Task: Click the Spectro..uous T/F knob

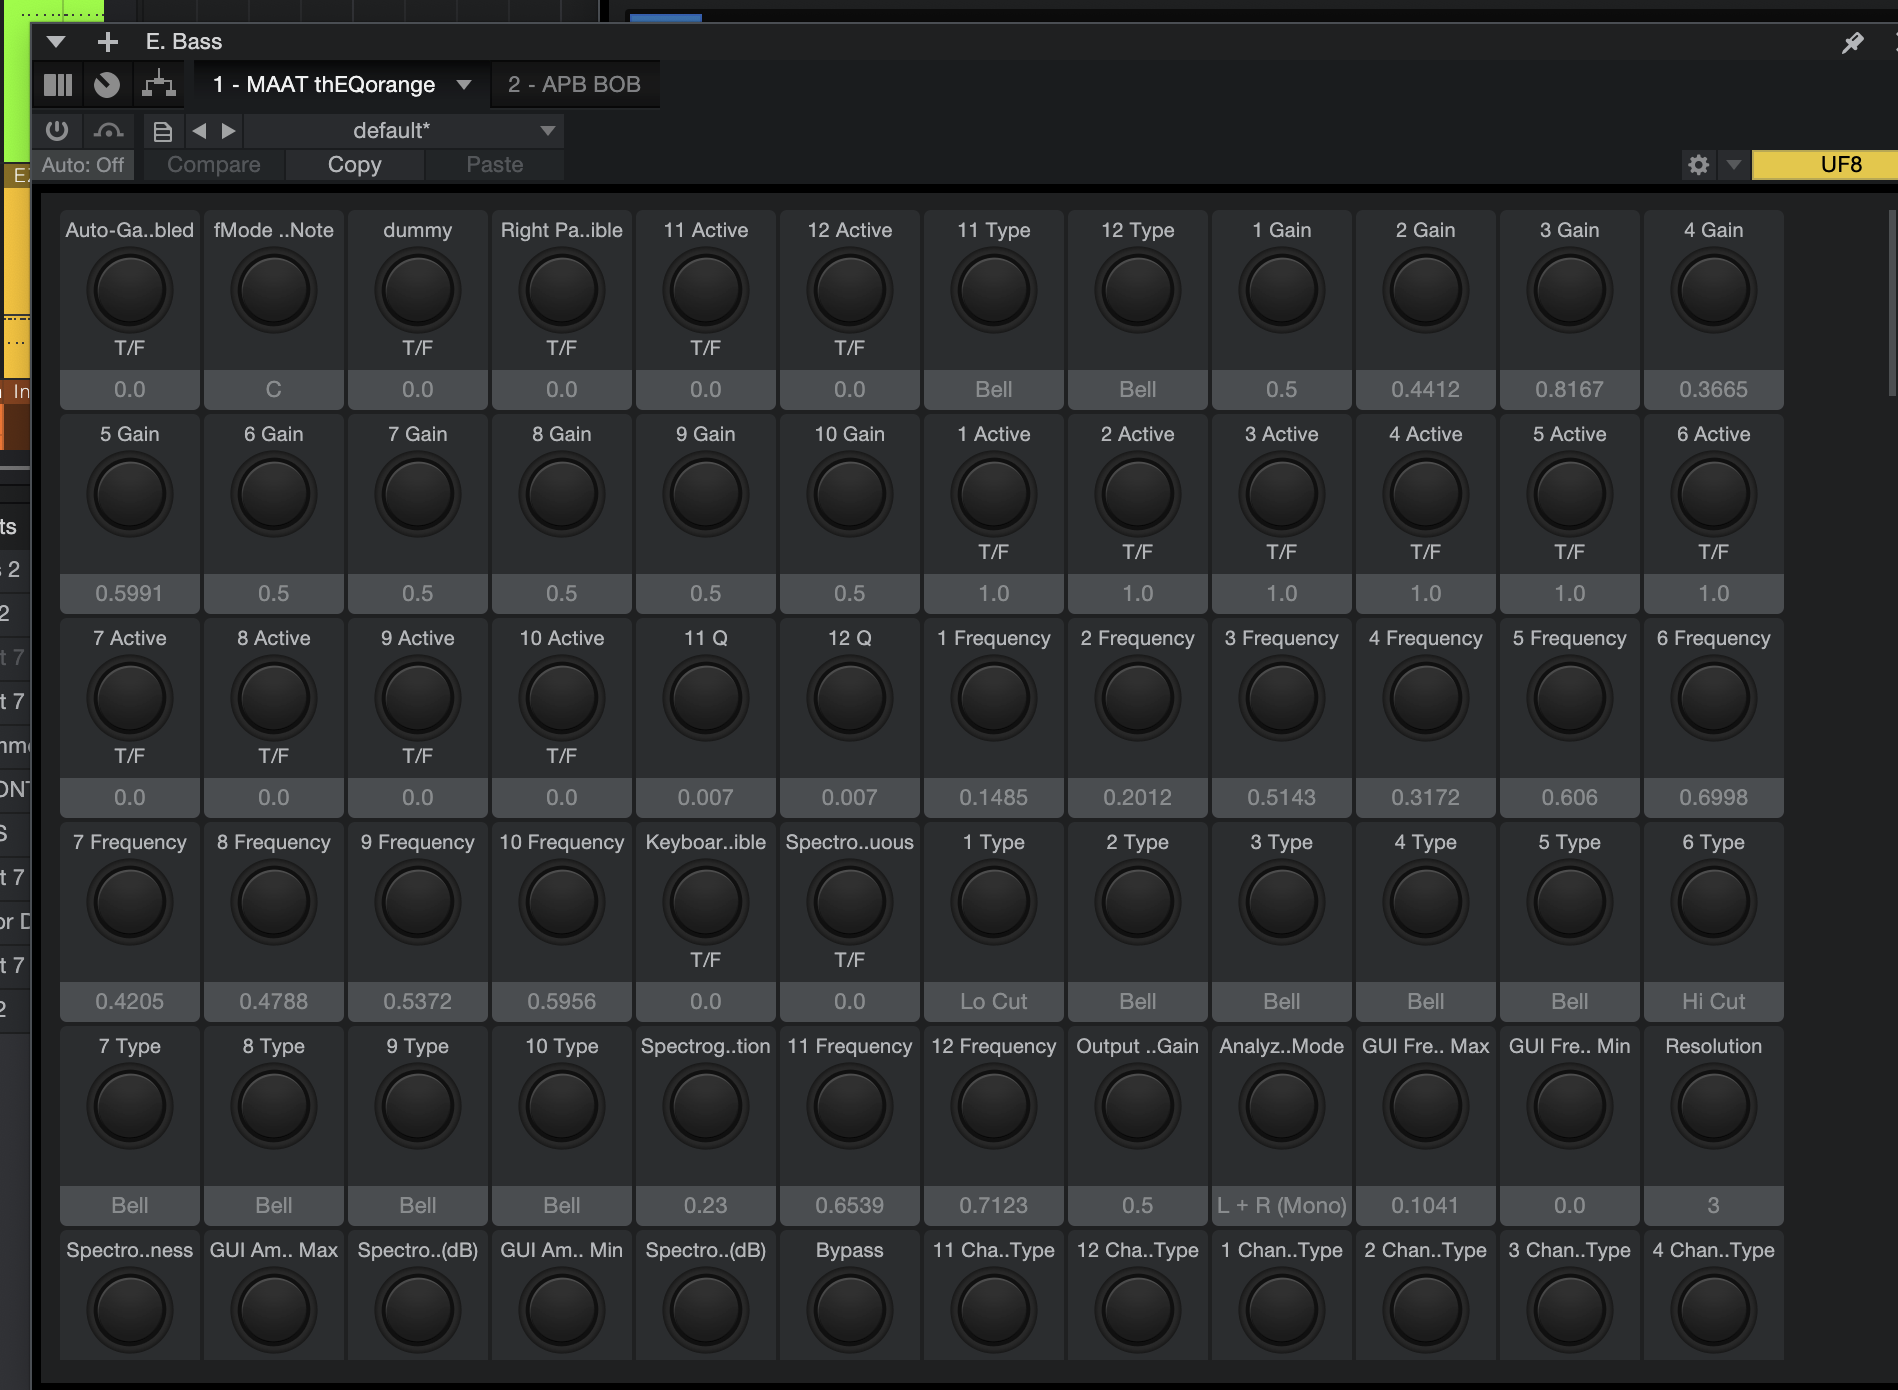Action: click(850, 902)
